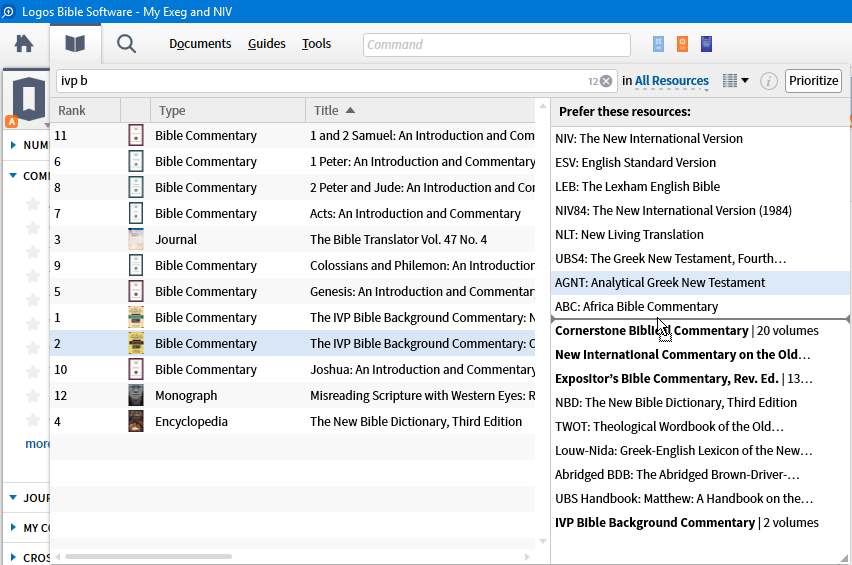Expand the CROS section in sidebar
Viewport: 852px width, 565px height.
click(14, 557)
